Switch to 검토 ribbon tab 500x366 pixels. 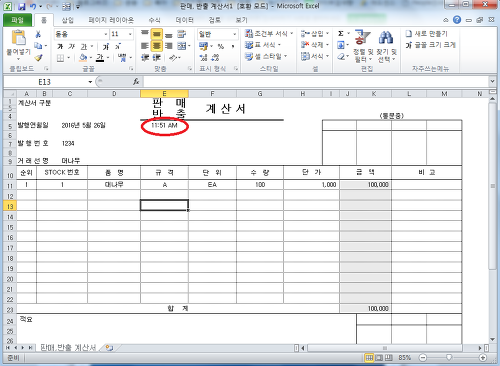[214, 20]
